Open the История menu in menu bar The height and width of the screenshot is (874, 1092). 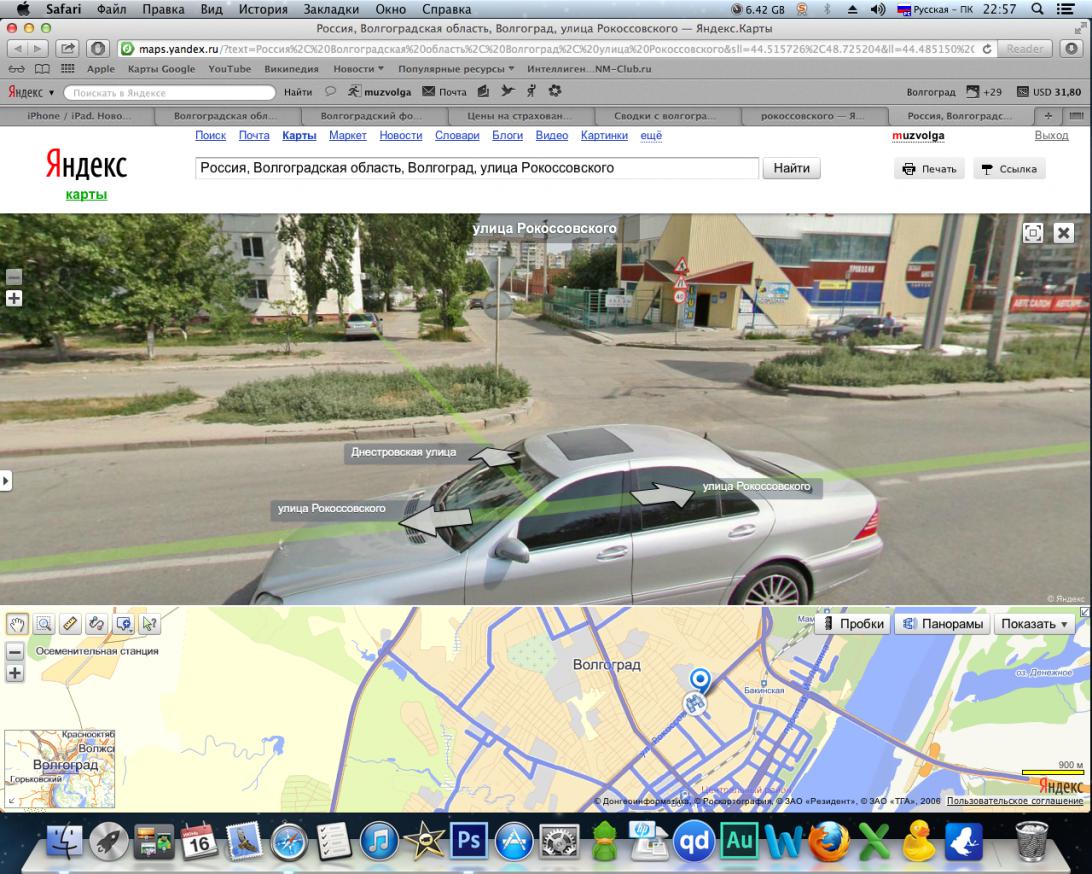point(262,9)
